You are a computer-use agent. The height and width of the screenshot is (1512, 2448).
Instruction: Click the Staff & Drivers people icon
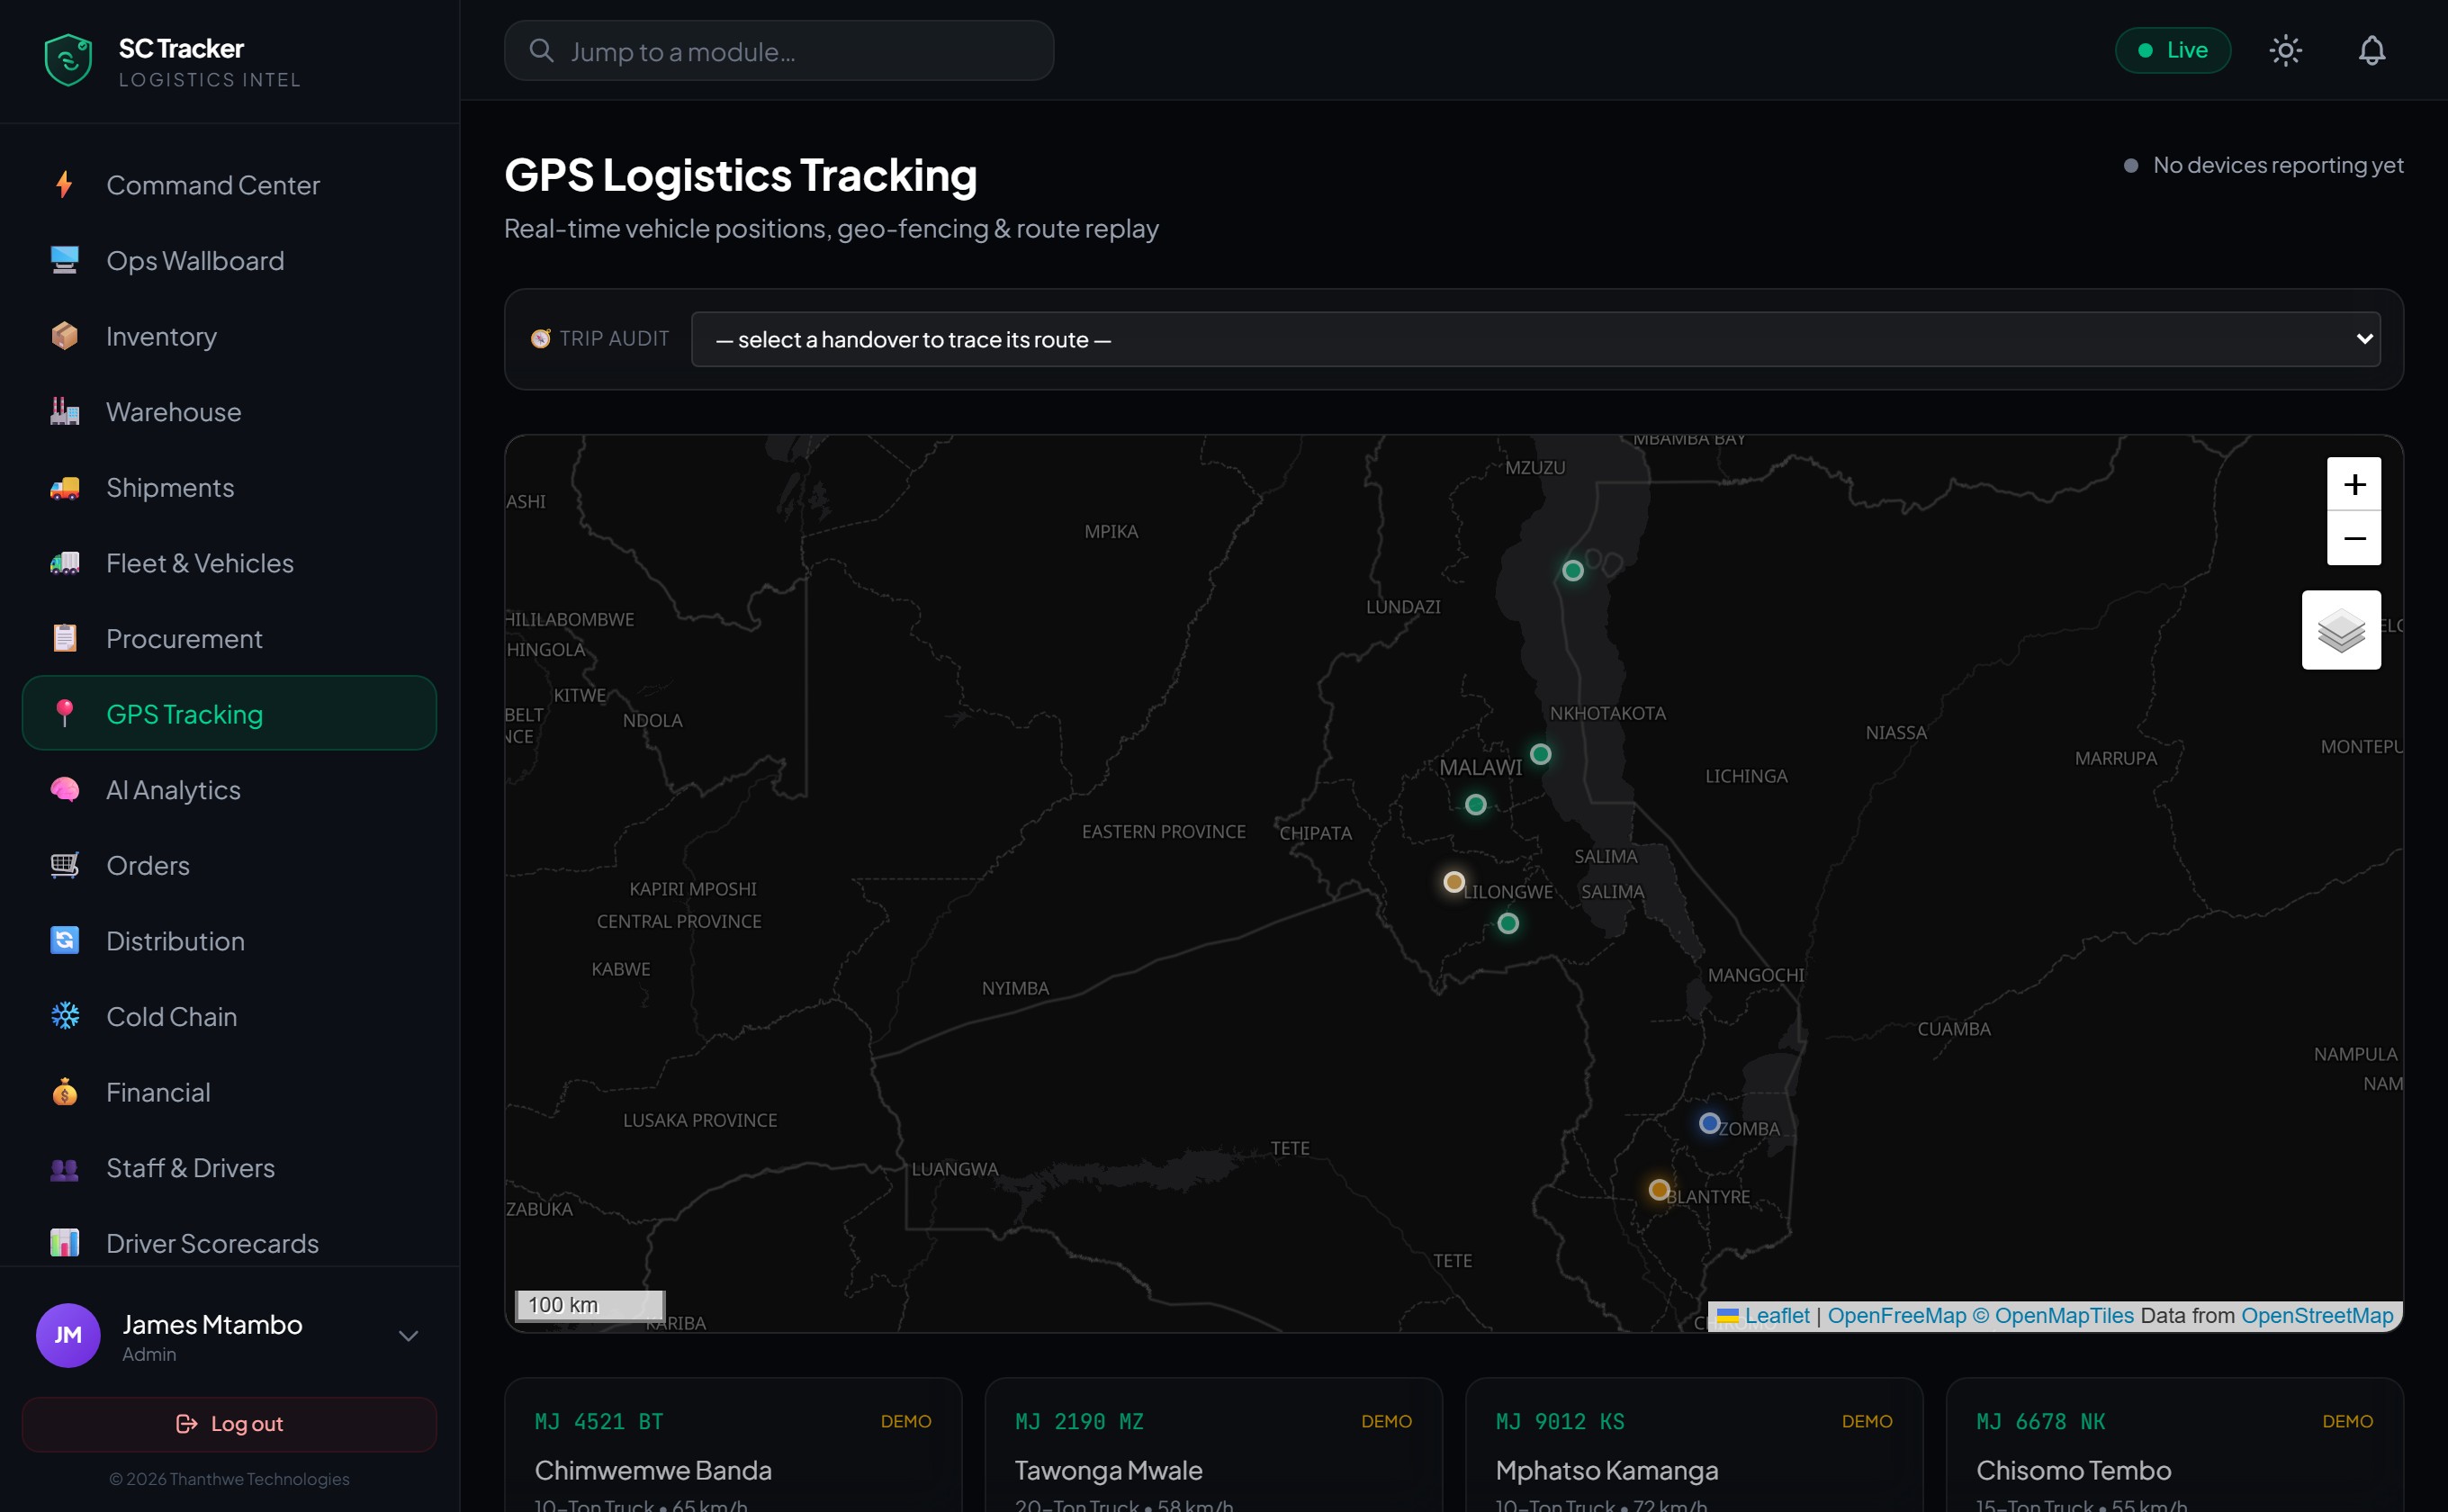(x=64, y=1168)
